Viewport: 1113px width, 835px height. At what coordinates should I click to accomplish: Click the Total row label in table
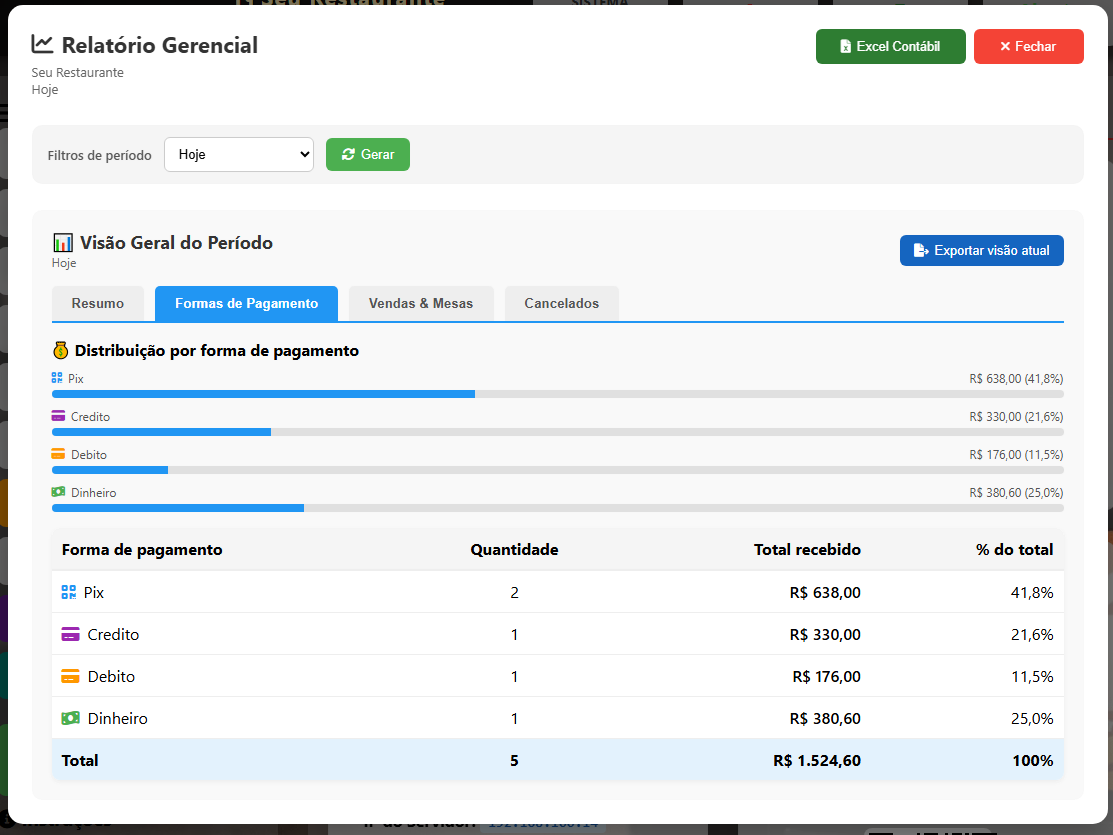(80, 760)
